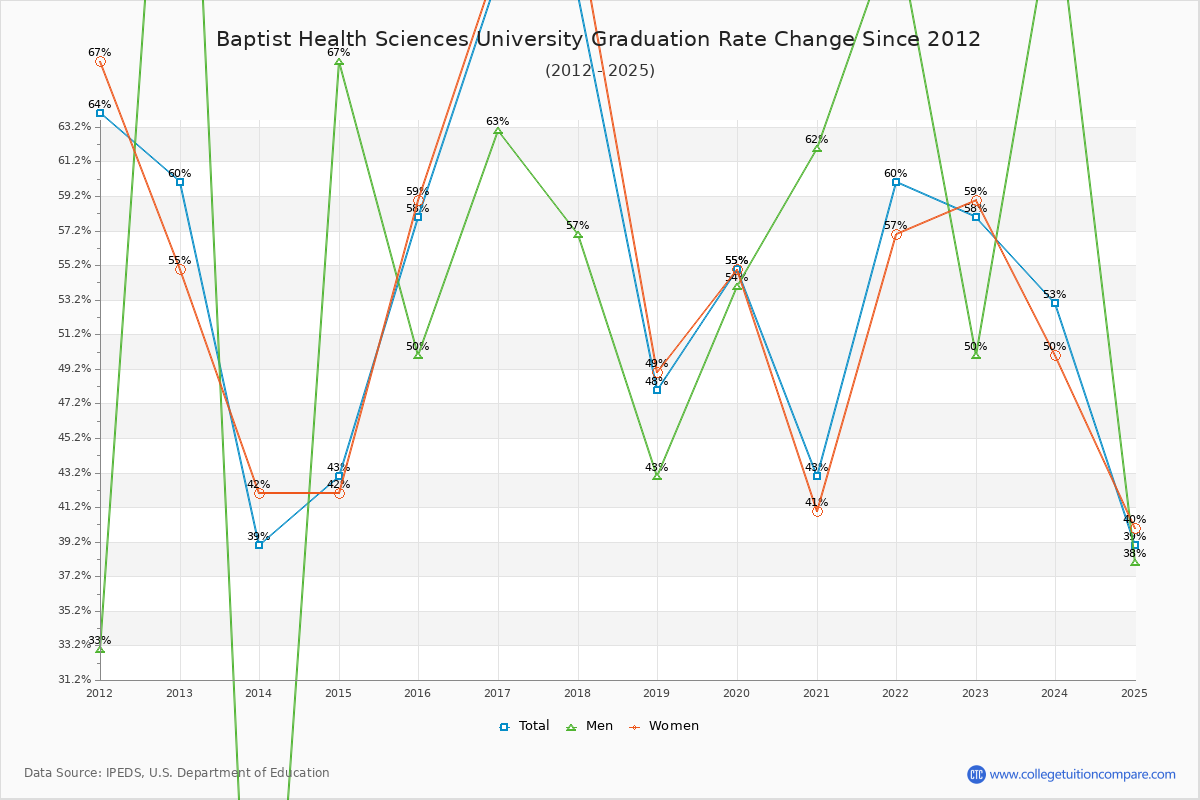The height and width of the screenshot is (800, 1200).
Task: Click the 2017 x-axis label
Action: click(x=498, y=692)
